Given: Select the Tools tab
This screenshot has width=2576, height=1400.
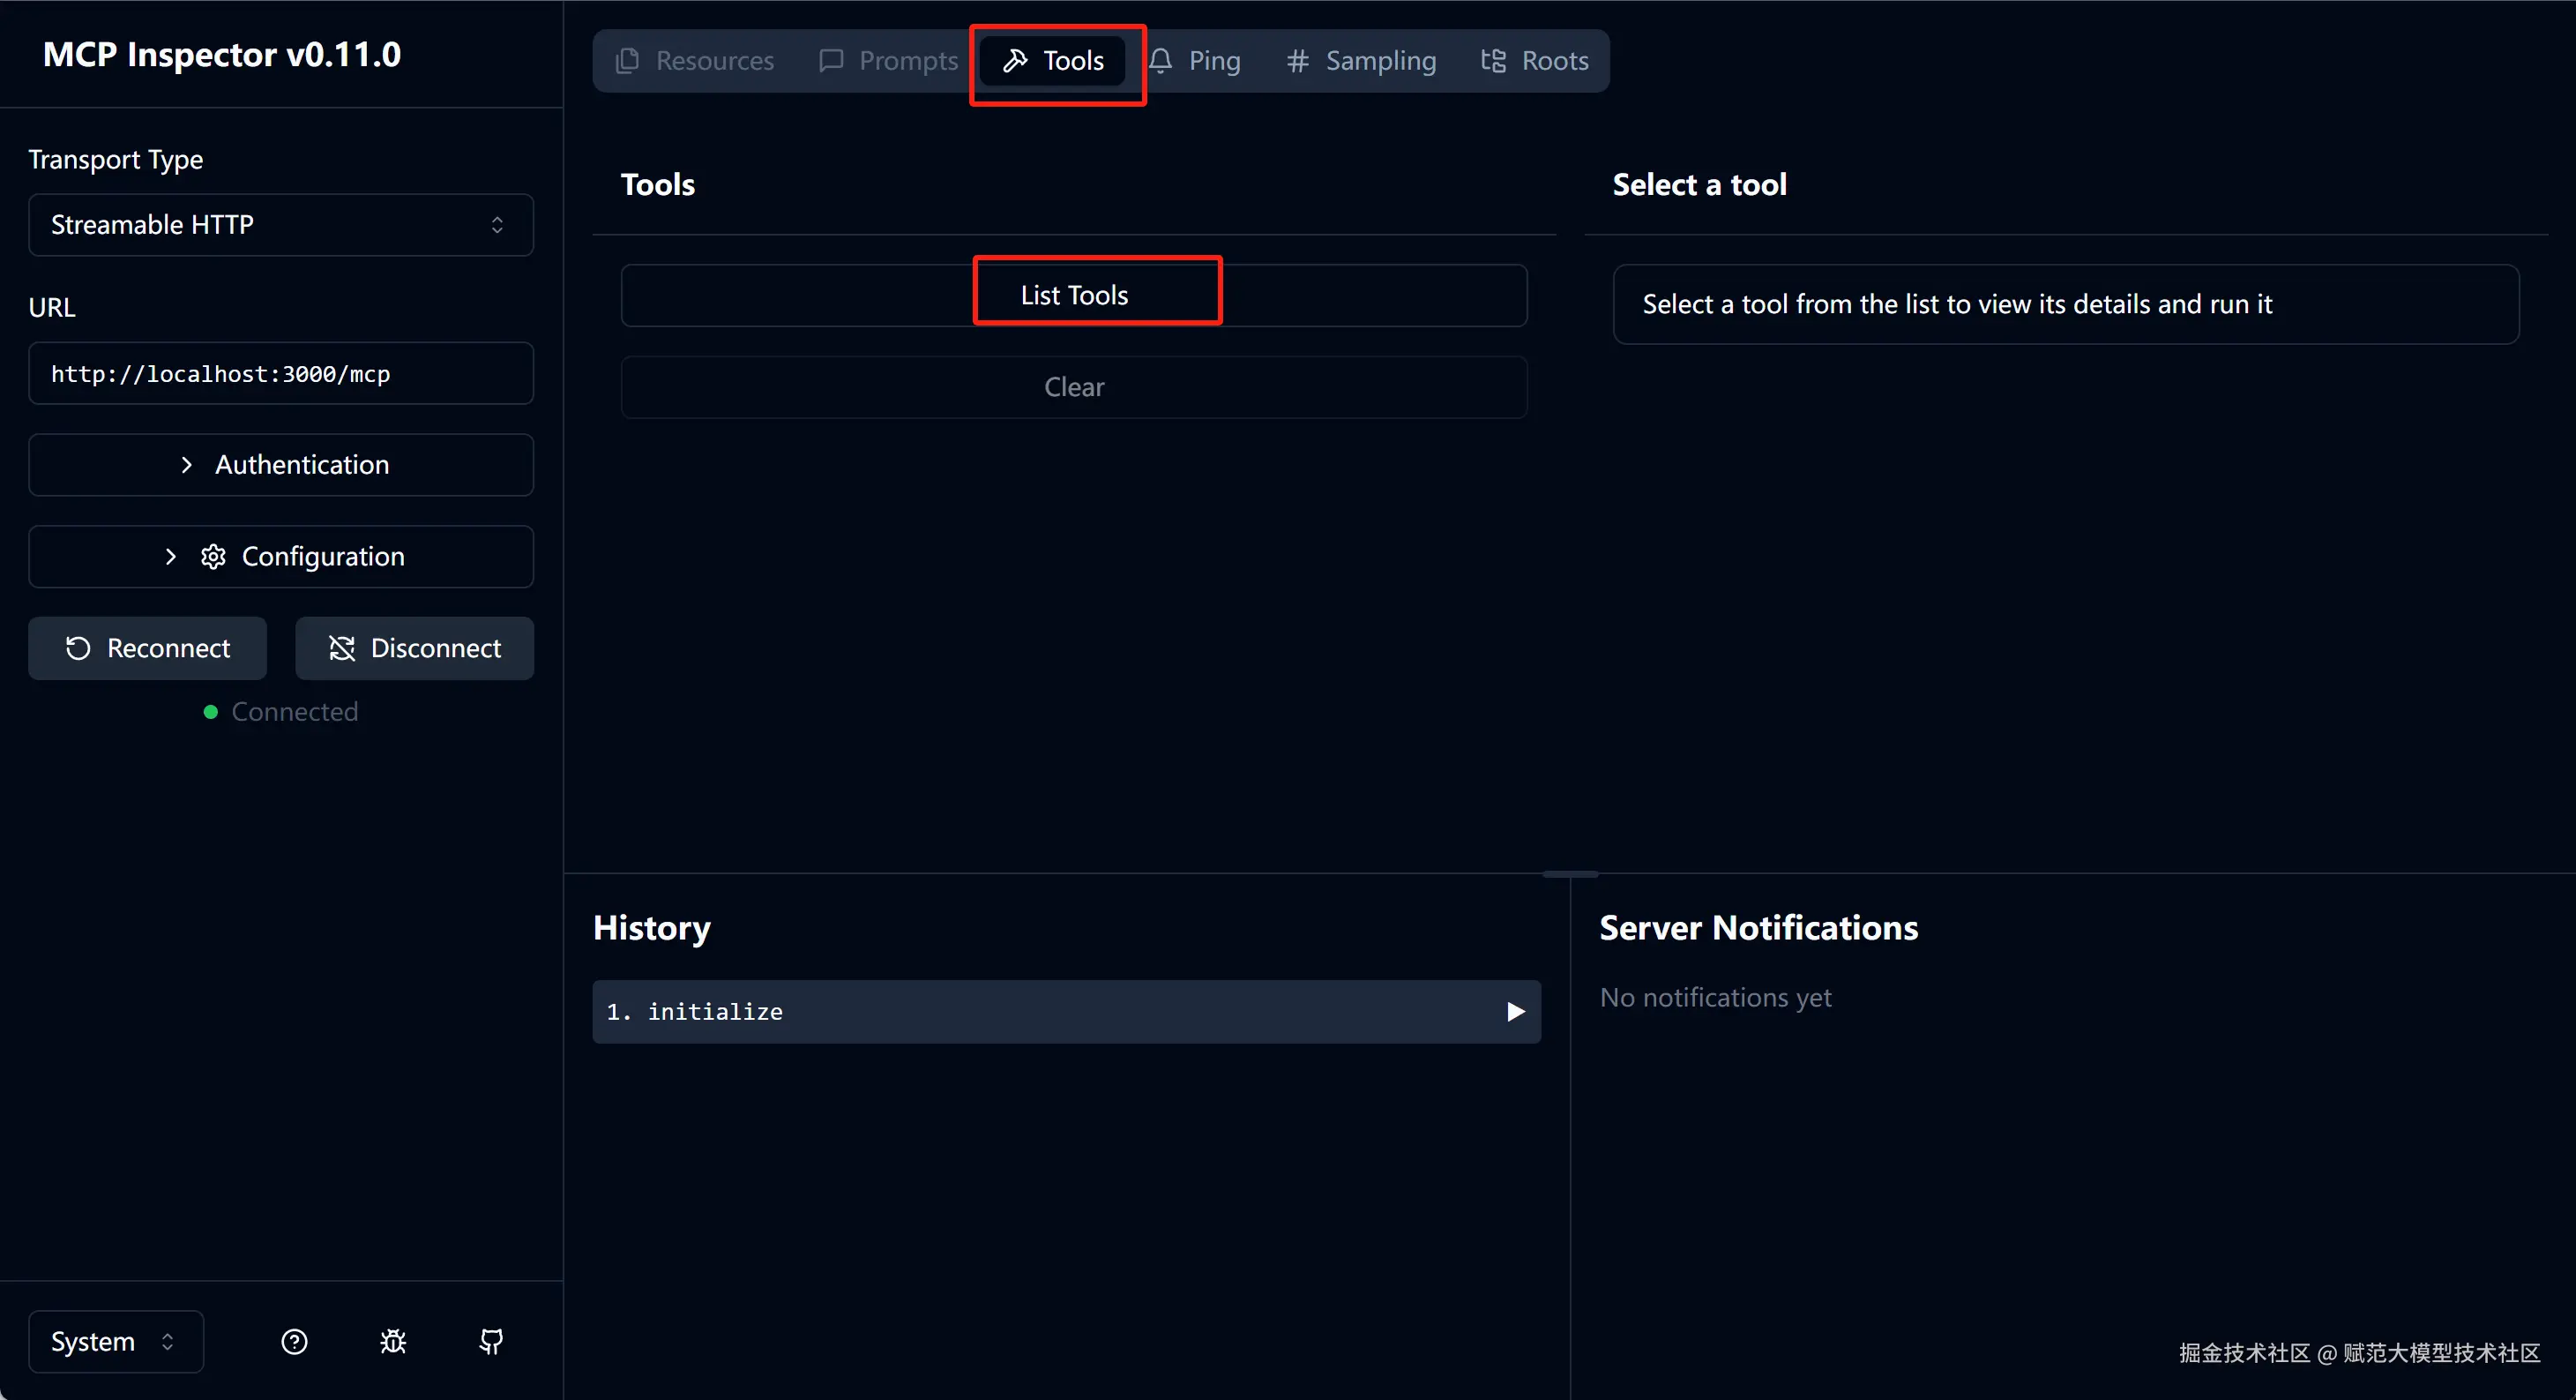Looking at the screenshot, I should [x=1054, y=61].
